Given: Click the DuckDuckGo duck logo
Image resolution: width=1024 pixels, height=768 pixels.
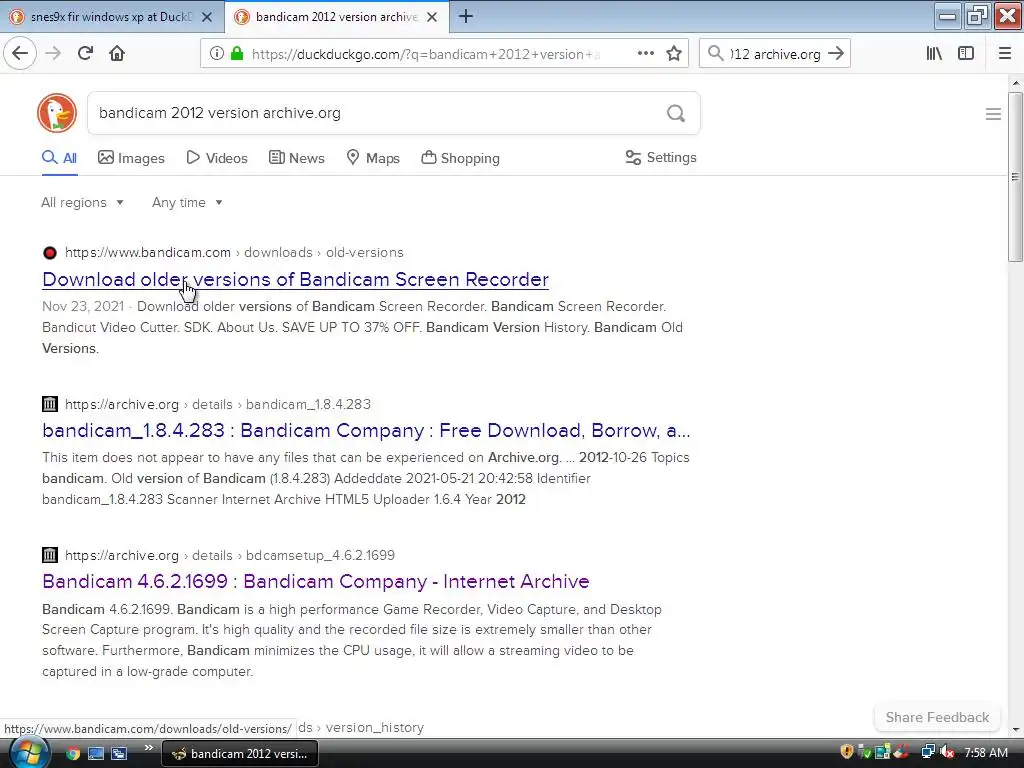Looking at the screenshot, I should coord(57,113).
